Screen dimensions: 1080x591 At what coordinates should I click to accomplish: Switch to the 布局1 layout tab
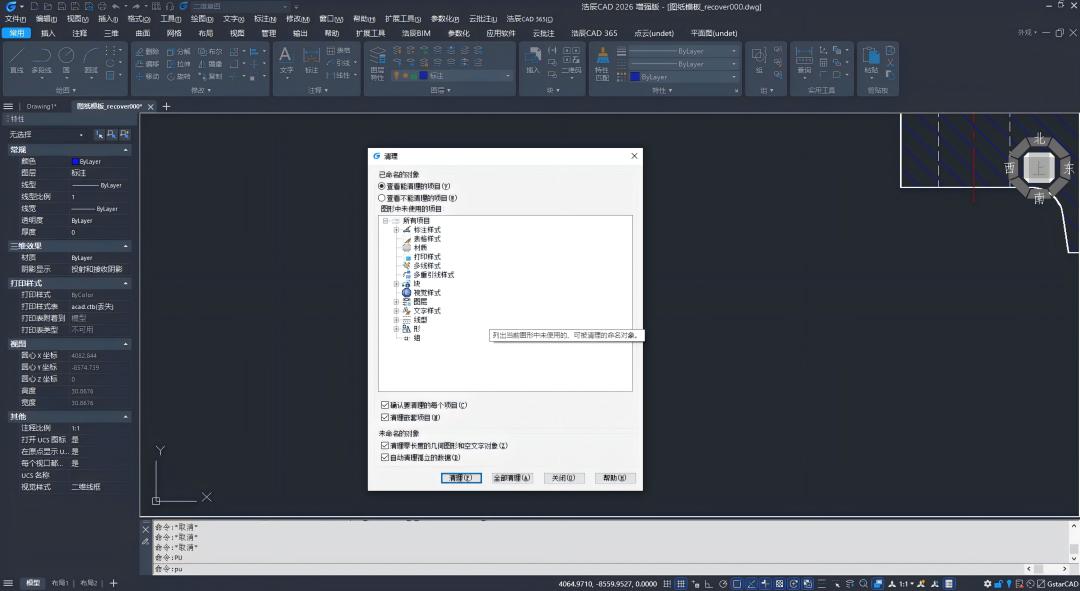pos(61,583)
